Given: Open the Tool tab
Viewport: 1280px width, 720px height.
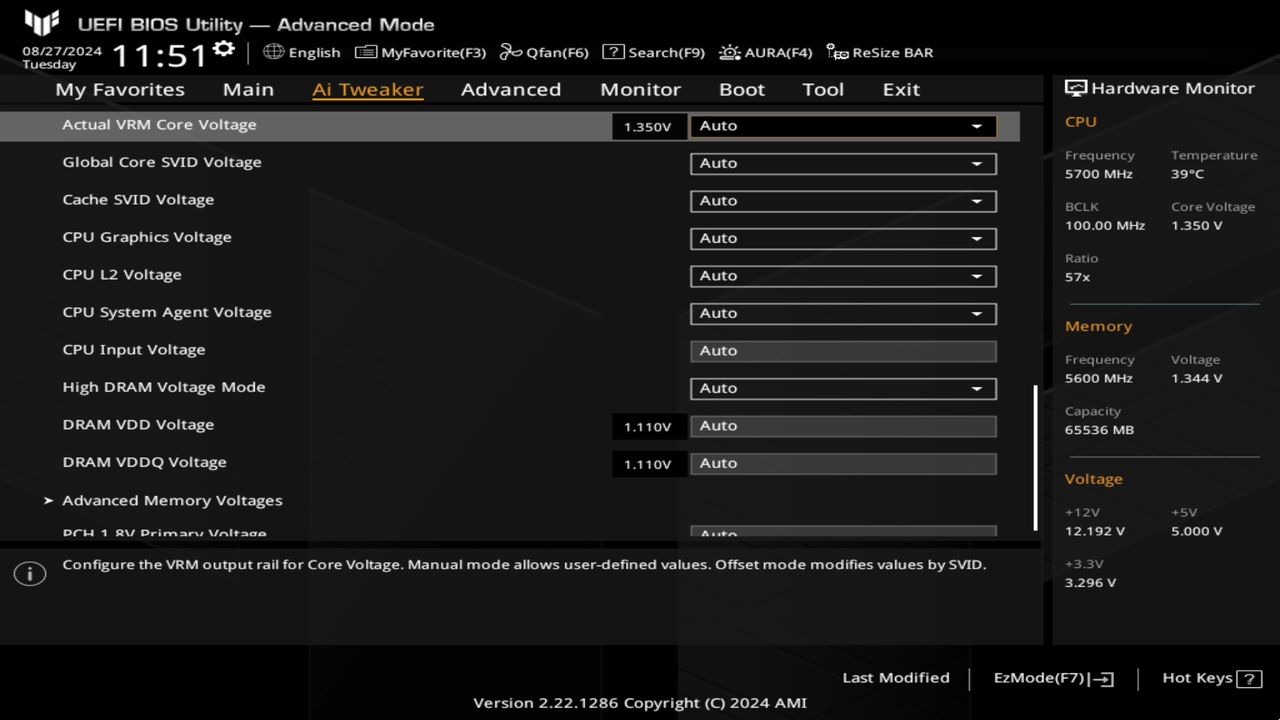Looking at the screenshot, I should 823,89.
